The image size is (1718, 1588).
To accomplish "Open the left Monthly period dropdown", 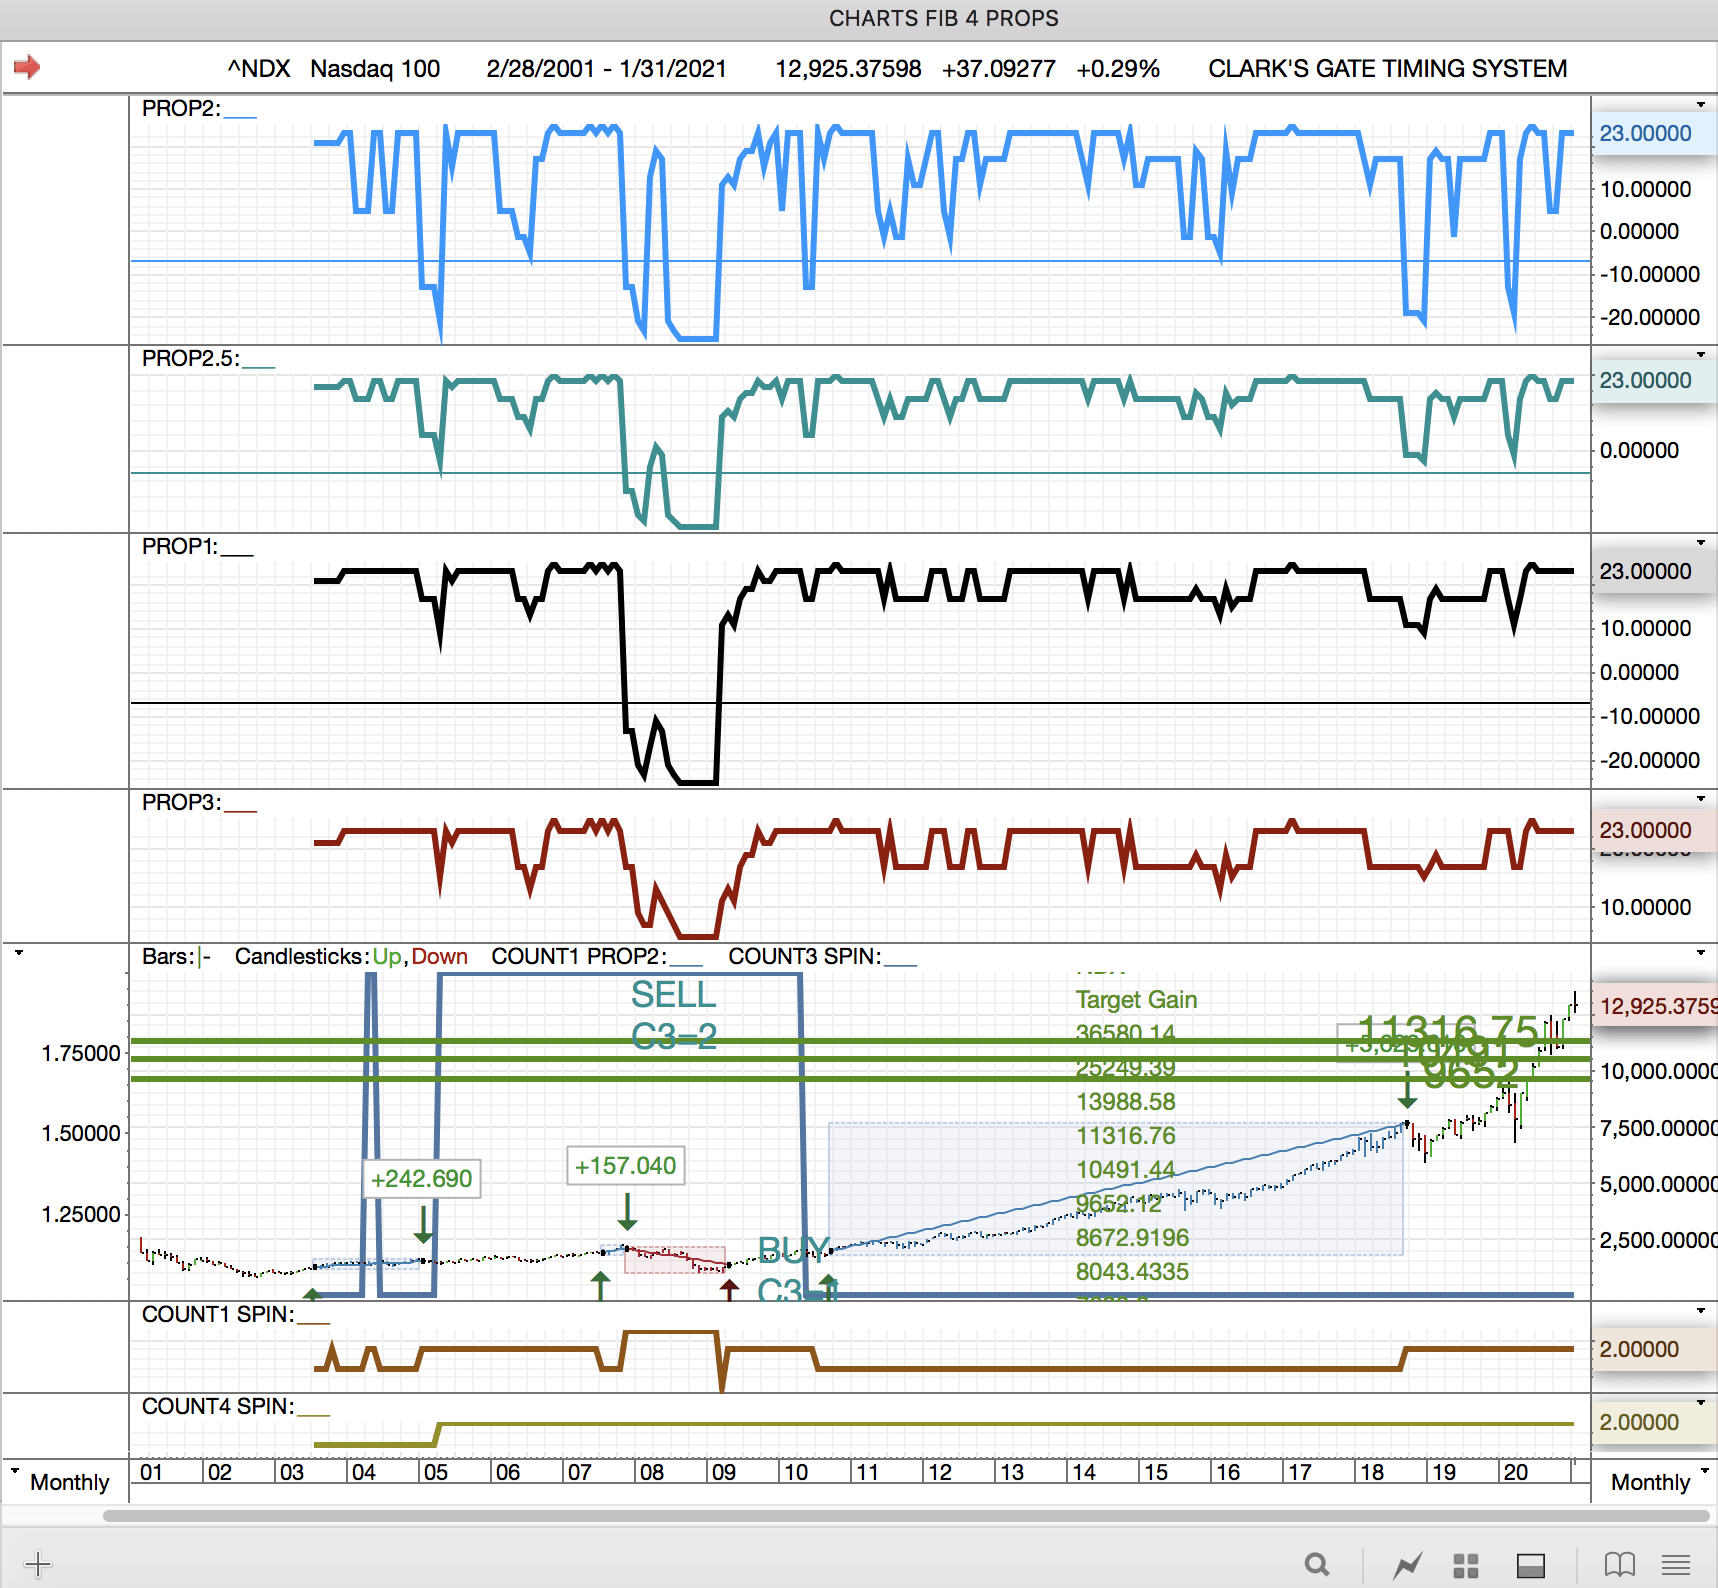I will tap(15, 1471).
